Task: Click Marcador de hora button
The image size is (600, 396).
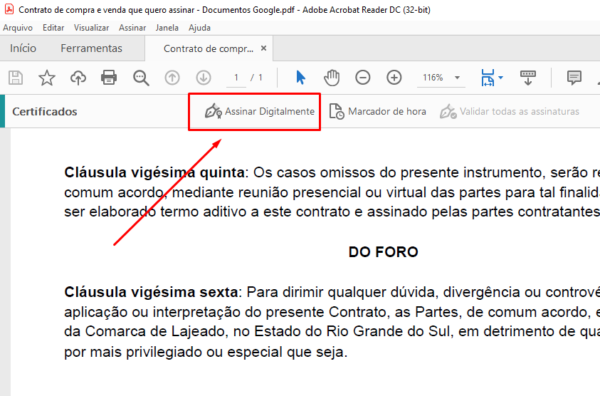Action: point(378,111)
